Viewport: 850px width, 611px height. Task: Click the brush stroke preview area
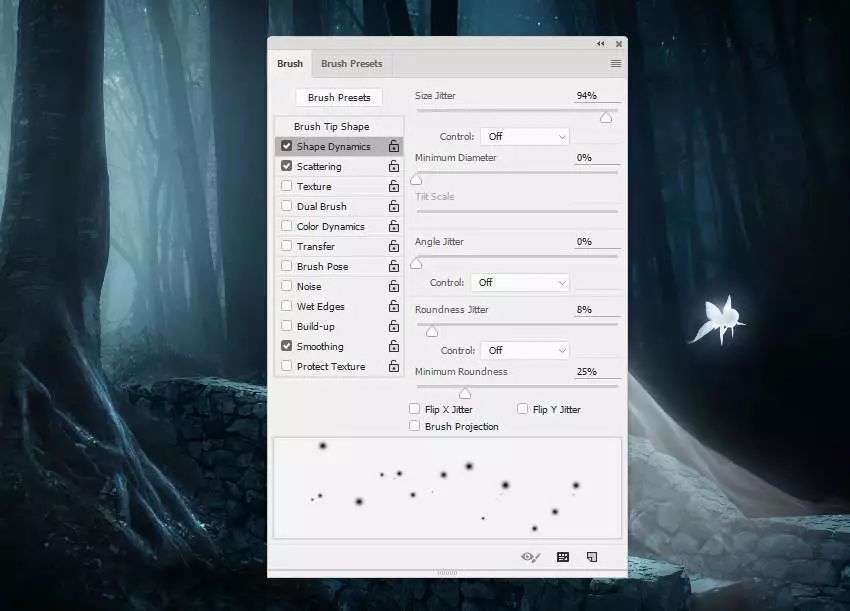447,487
